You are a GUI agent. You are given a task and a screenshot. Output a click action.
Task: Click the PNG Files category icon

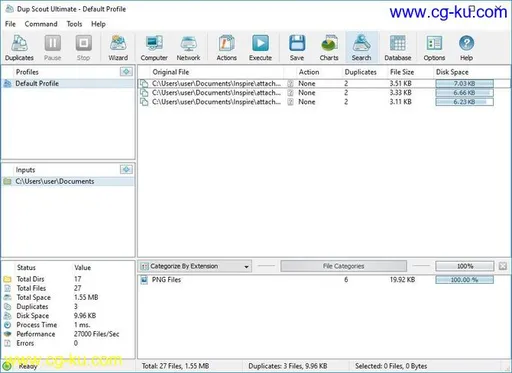point(144,280)
